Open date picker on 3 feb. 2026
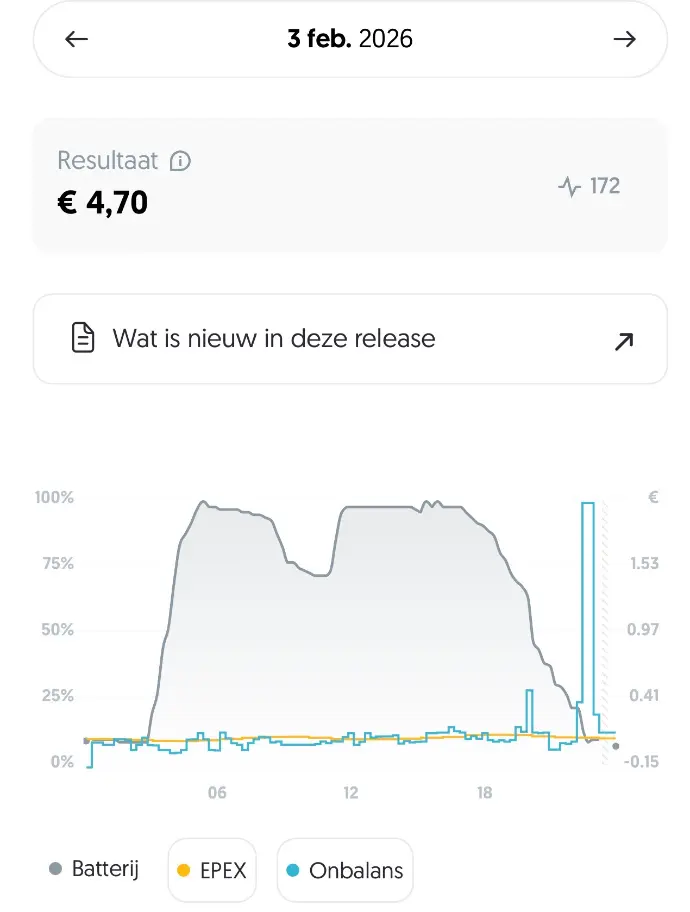The height and width of the screenshot is (912, 690). pos(350,39)
